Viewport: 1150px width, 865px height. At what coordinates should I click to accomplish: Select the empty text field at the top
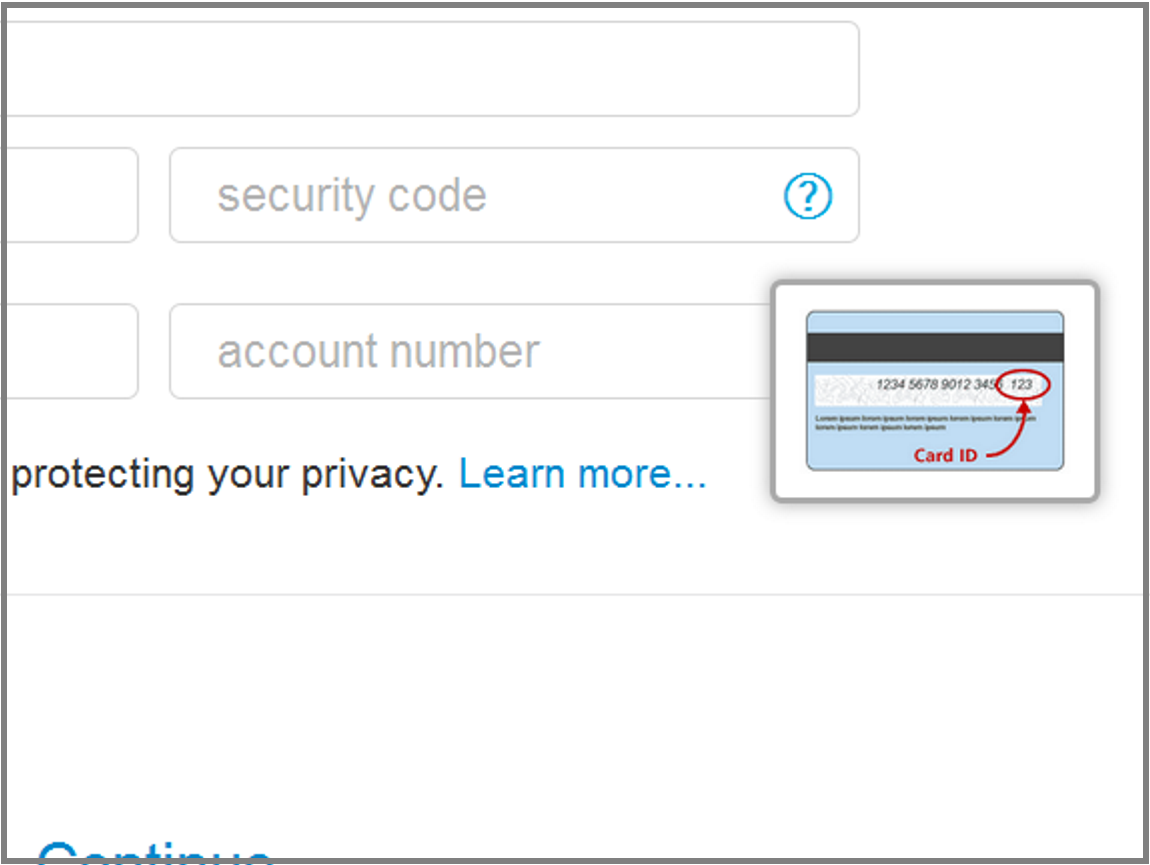click(x=430, y=68)
